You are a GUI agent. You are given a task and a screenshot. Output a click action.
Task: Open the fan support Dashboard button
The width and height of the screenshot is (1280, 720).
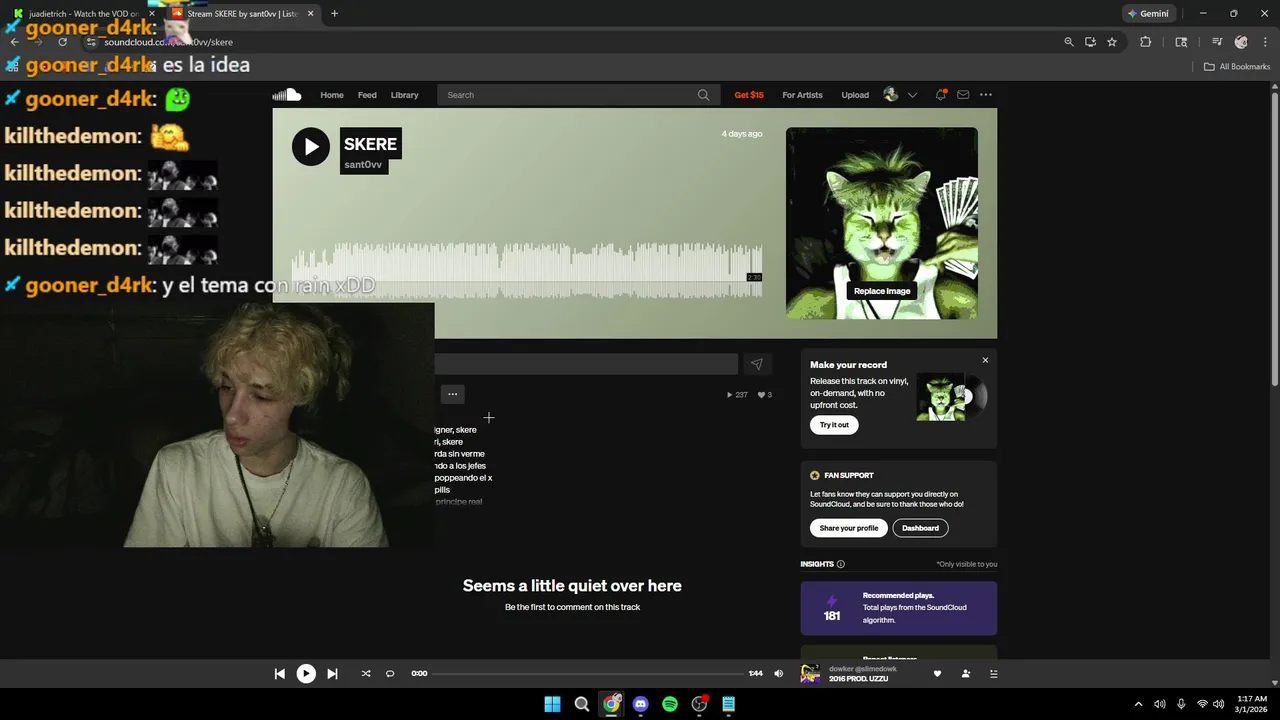(920, 528)
